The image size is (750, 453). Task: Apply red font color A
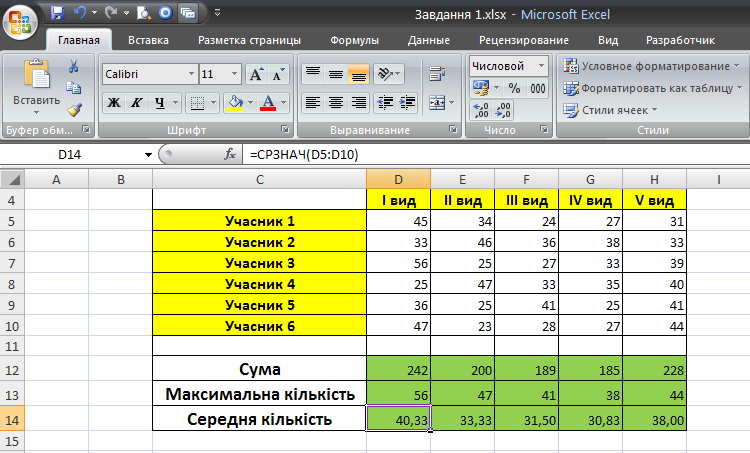[x=268, y=102]
